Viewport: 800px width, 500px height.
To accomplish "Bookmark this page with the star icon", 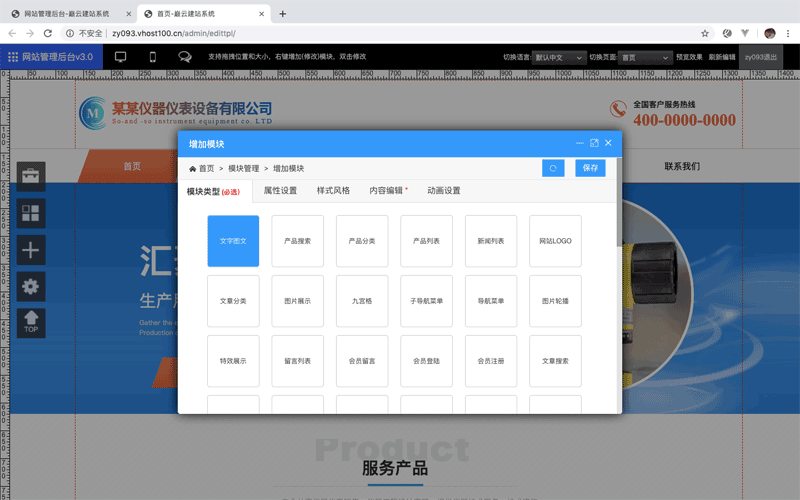I will pos(705,33).
